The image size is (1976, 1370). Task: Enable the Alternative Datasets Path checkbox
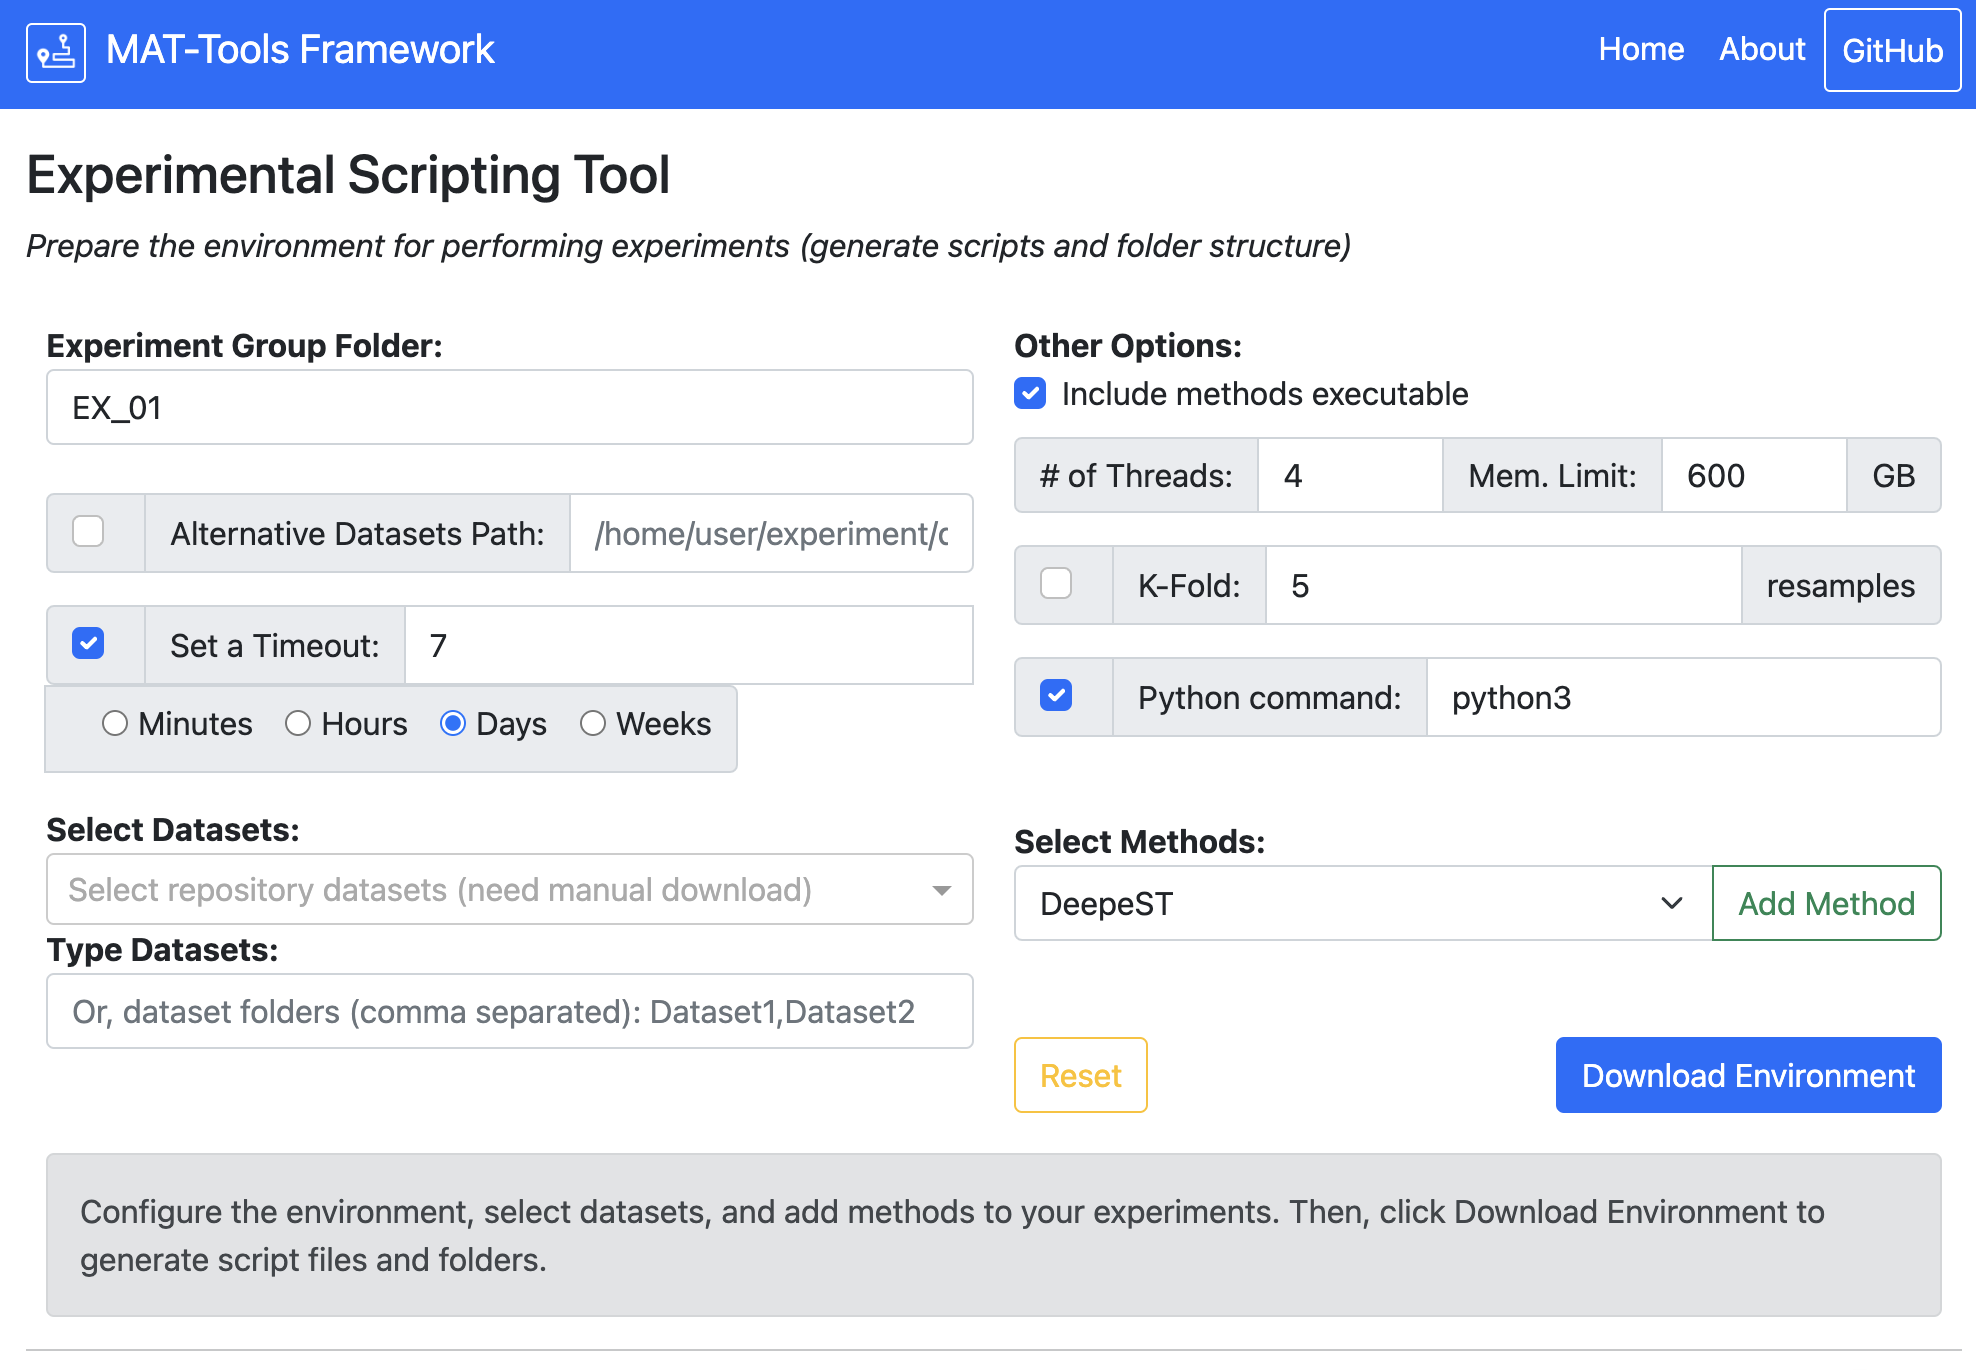pyautogui.click(x=88, y=531)
